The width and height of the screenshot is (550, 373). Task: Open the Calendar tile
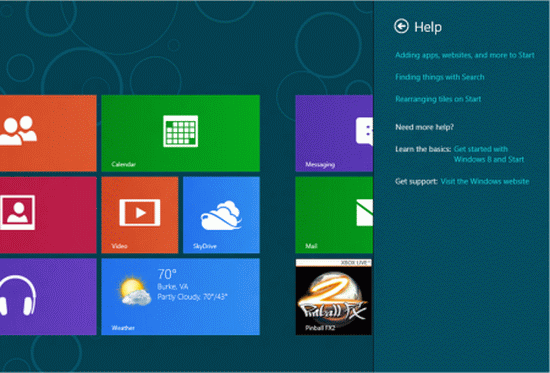(x=181, y=133)
